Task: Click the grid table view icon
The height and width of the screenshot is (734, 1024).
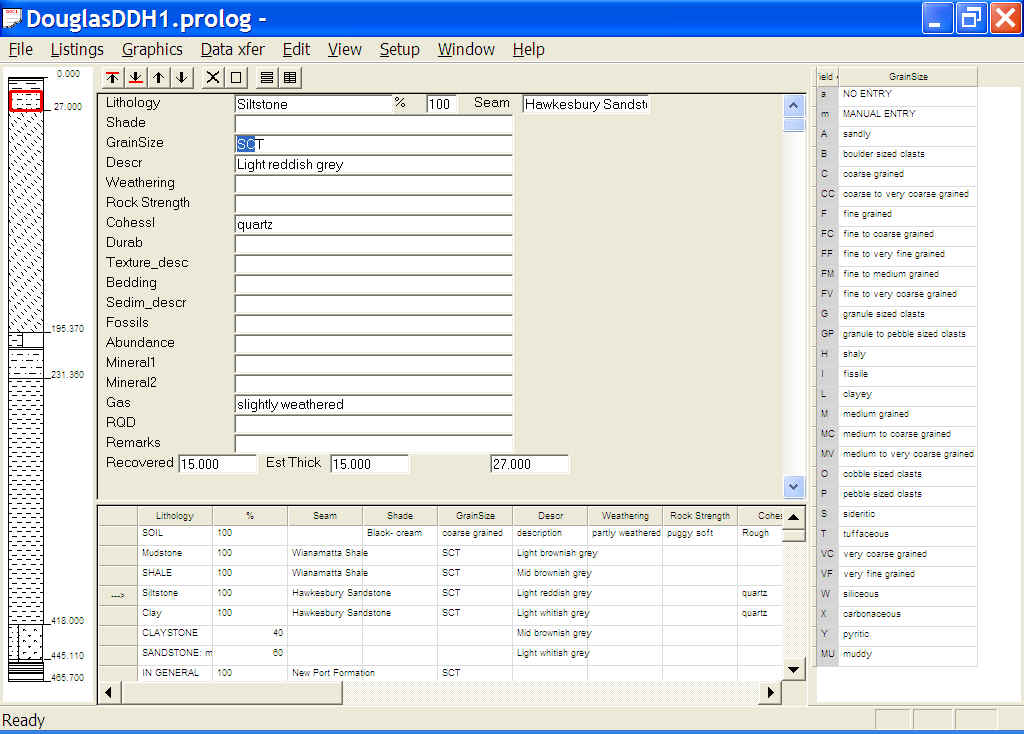Action: point(289,77)
